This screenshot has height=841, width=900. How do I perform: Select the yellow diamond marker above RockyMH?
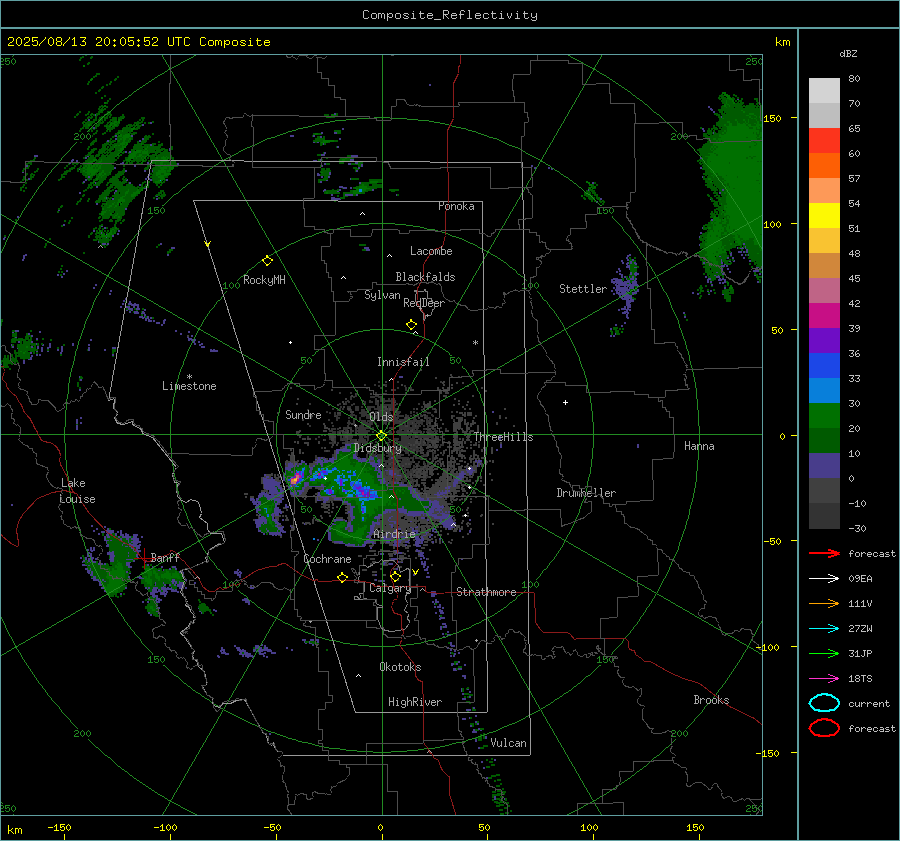tap(267, 261)
